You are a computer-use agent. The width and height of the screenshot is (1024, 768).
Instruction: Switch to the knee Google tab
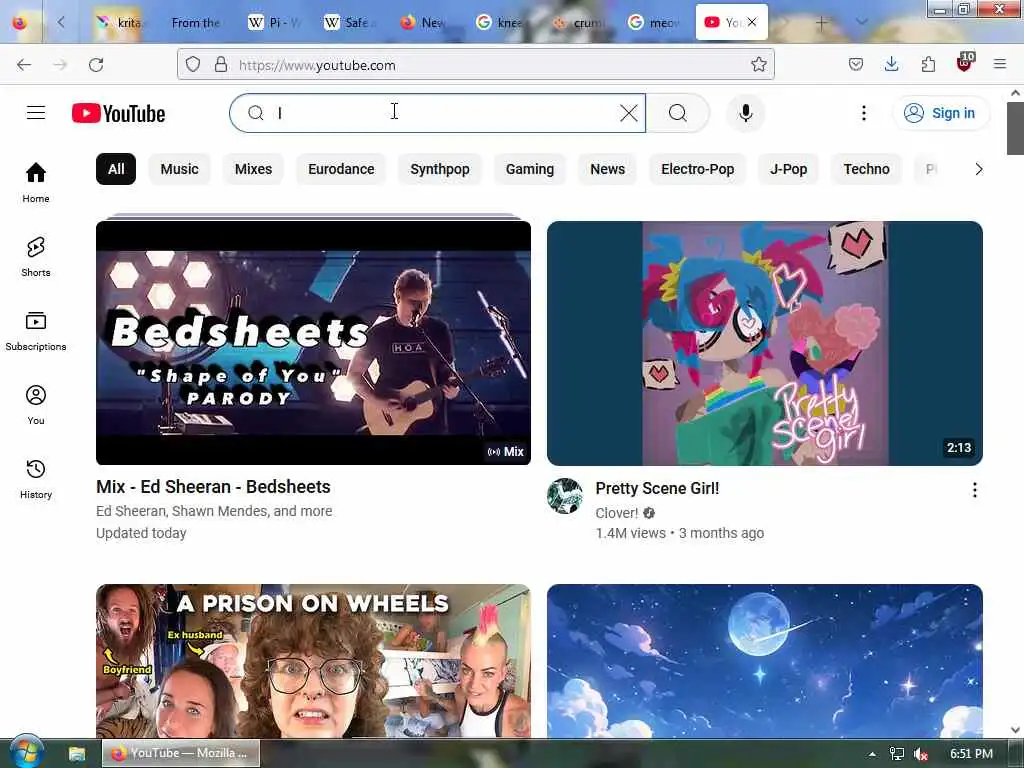[x=501, y=23]
